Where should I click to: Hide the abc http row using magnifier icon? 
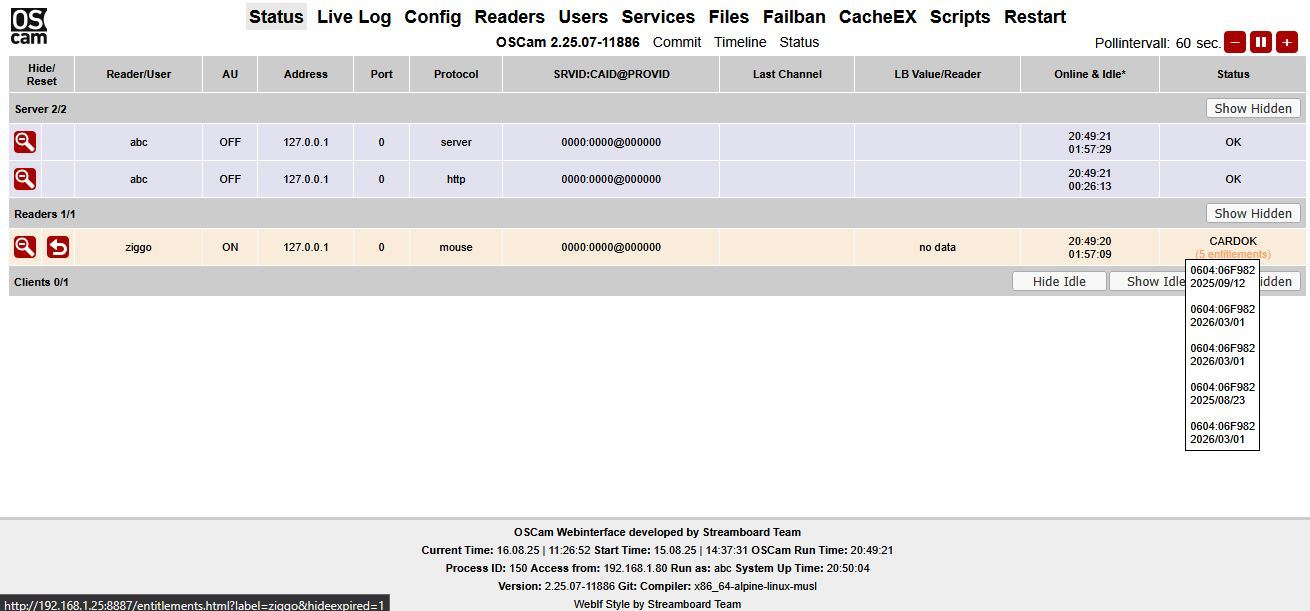pyautogui.click(x=25, y=179)
